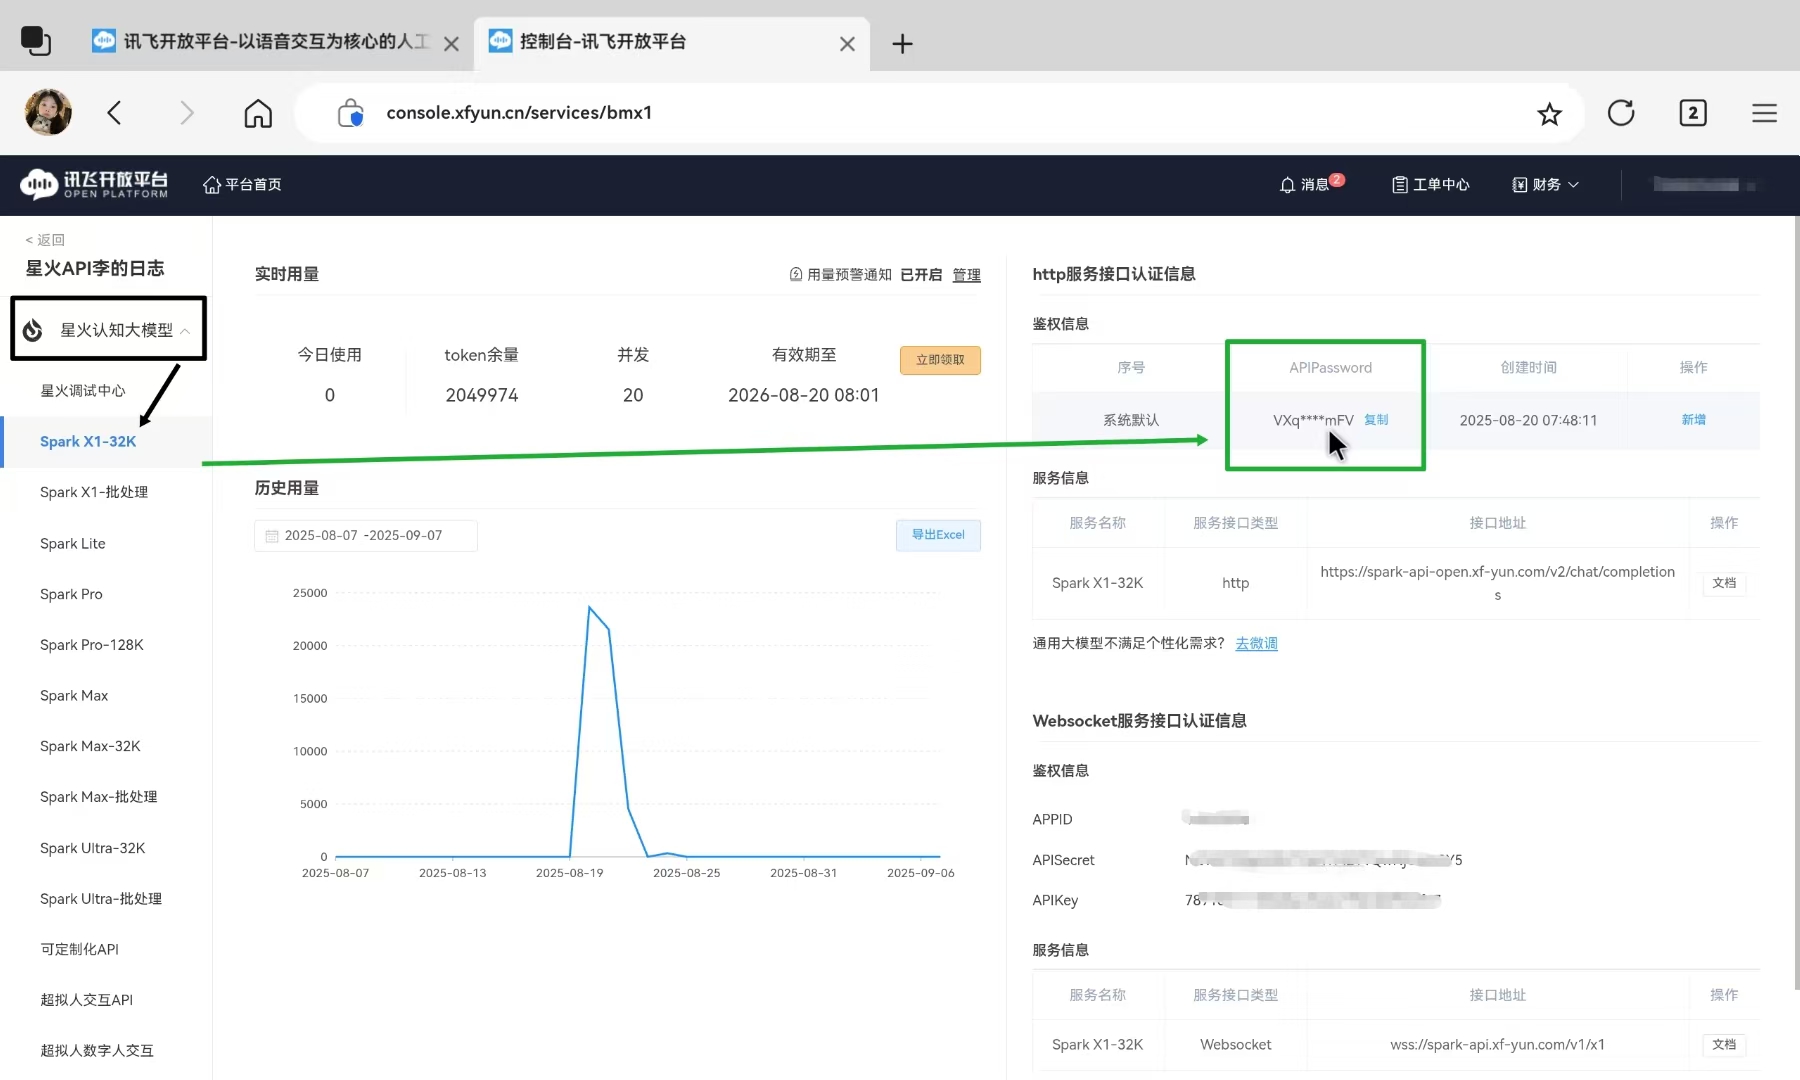This screenshot has width=1800, height=1080.
Task: Open the browser hamburger menu
Action: [x=1764, y=113]
